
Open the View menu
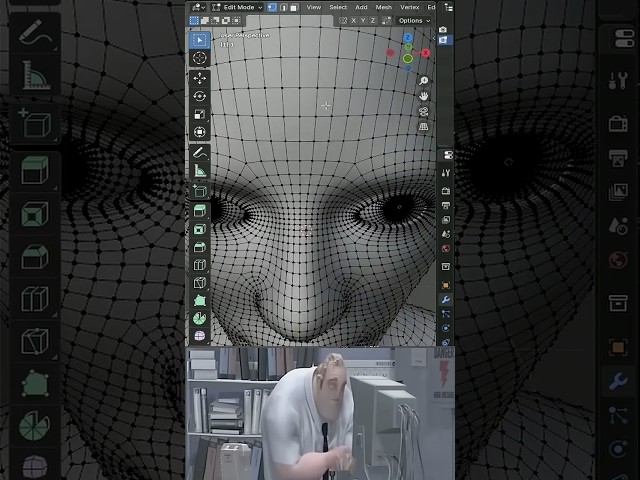tap(313, 7)
